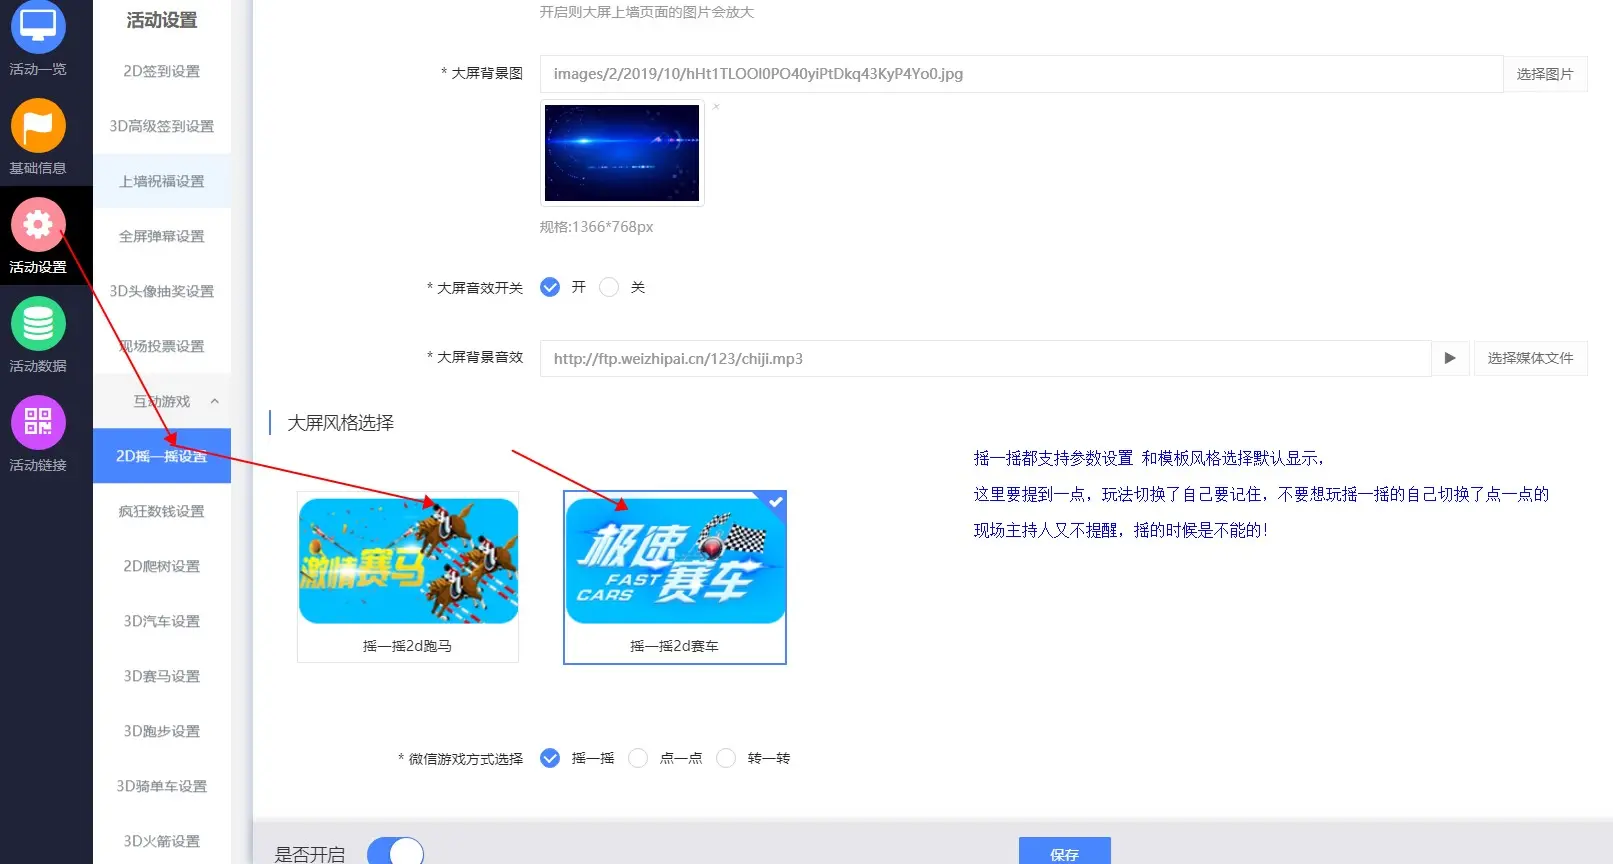Select 转一转 game mode

pyautogui.click(x=726, y=758)
